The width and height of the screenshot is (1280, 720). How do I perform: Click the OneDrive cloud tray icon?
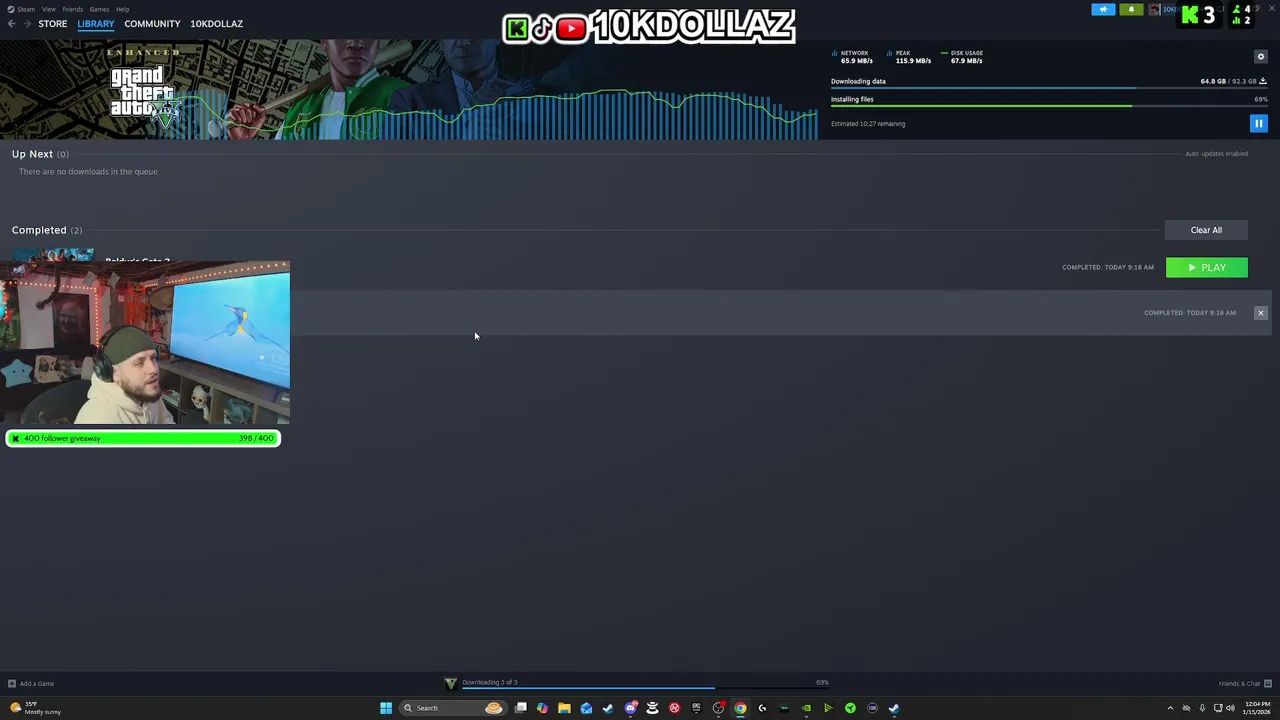[x=1186, y=708]
